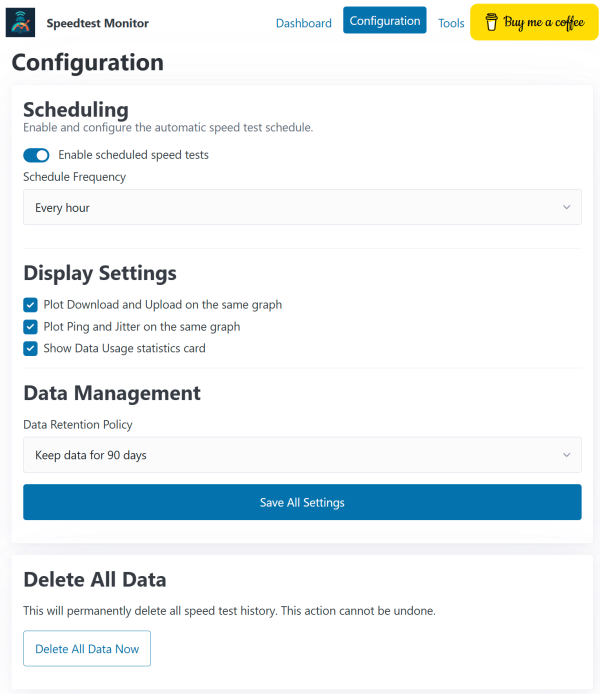Viewport: 600px width, 694px height.
Task: Click the Data Retention Policy chevron arrow
Action: 566,455
